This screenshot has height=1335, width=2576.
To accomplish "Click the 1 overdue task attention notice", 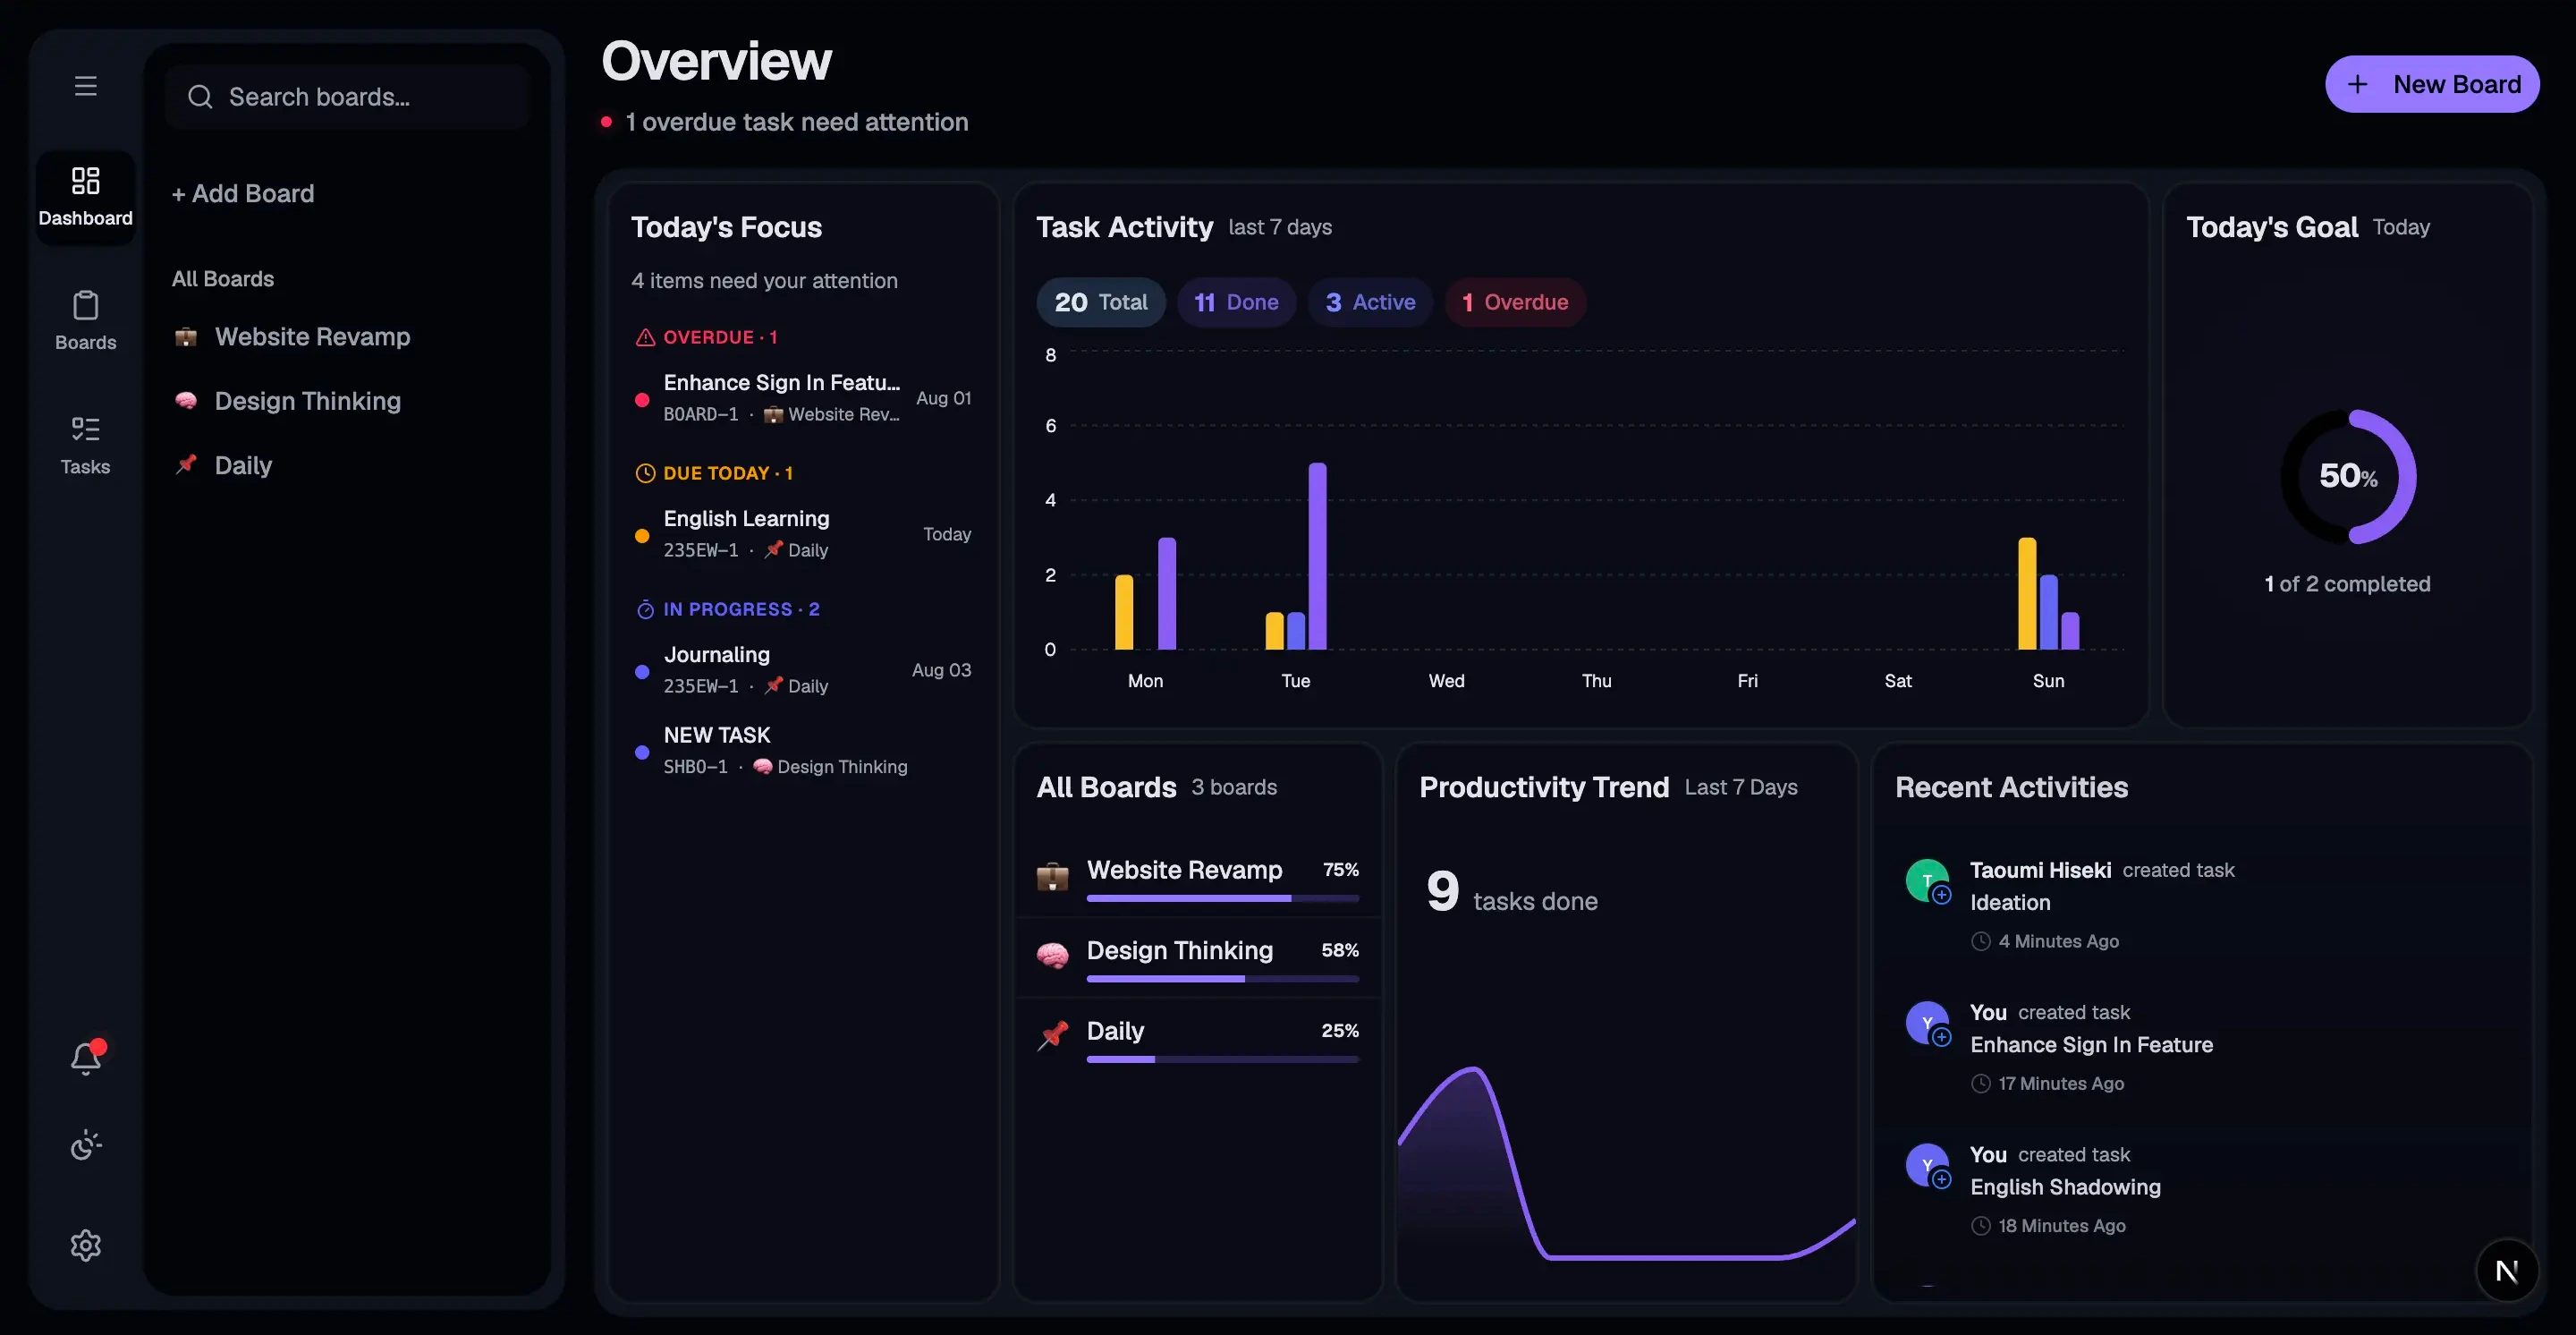I will pyautogui.click(x=785, y=122).
